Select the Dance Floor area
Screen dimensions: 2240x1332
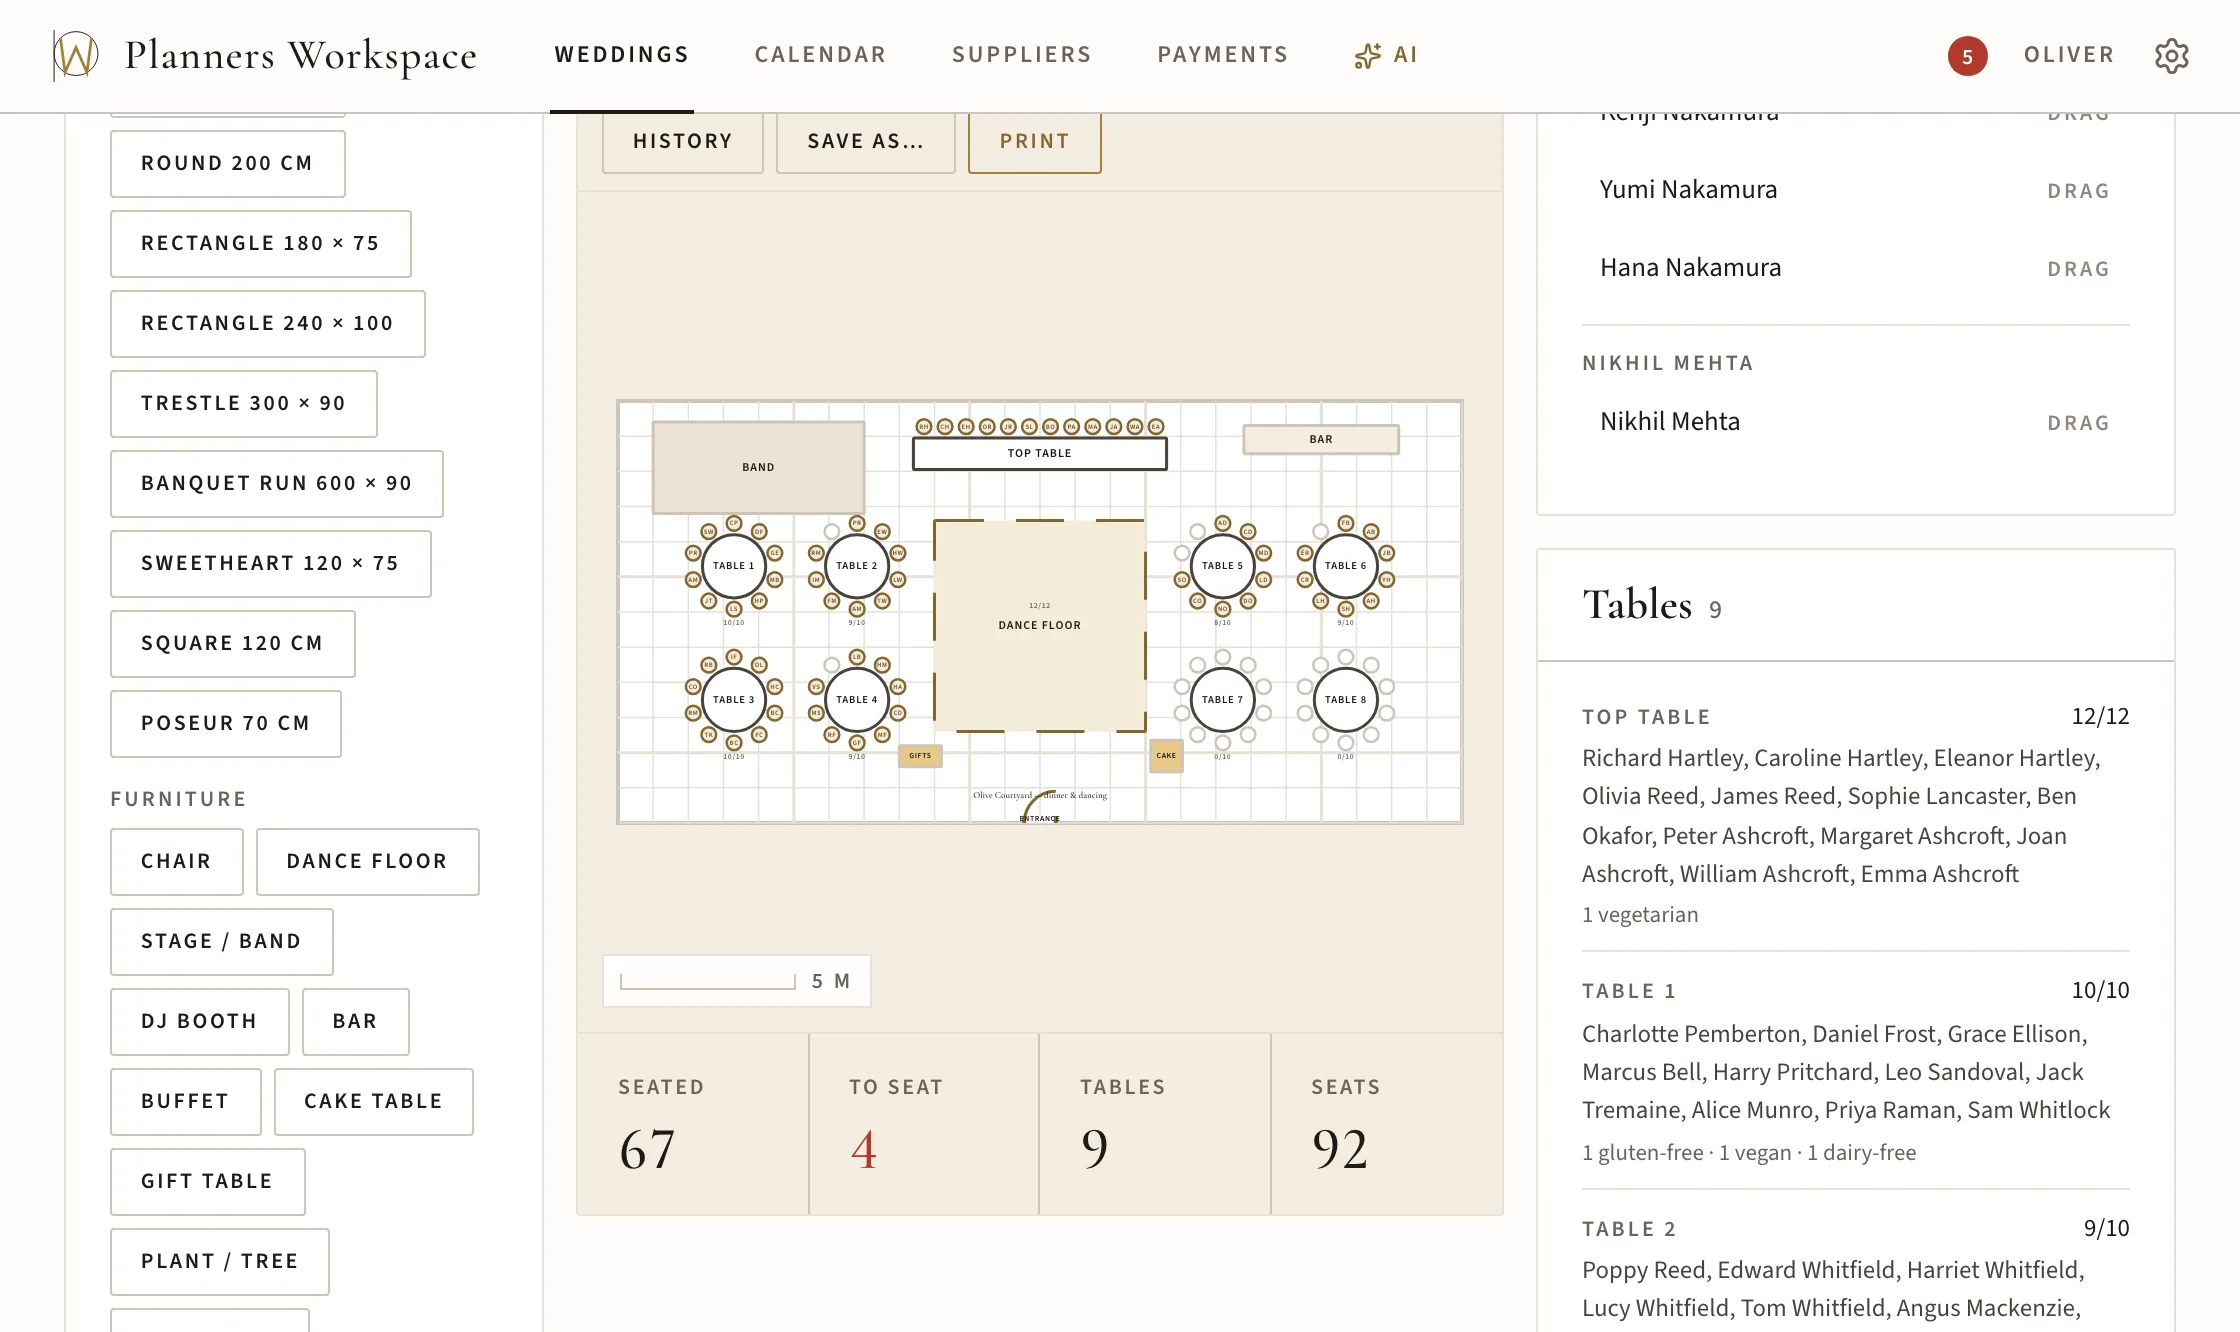tap(1040, 625)
